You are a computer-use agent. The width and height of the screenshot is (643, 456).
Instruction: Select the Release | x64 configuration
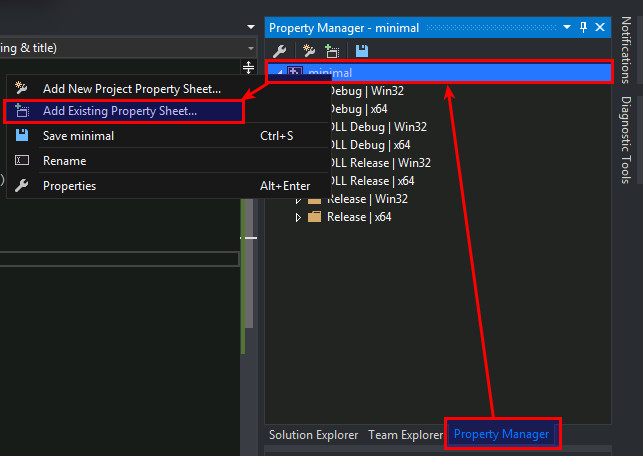(x=359, y=217)
